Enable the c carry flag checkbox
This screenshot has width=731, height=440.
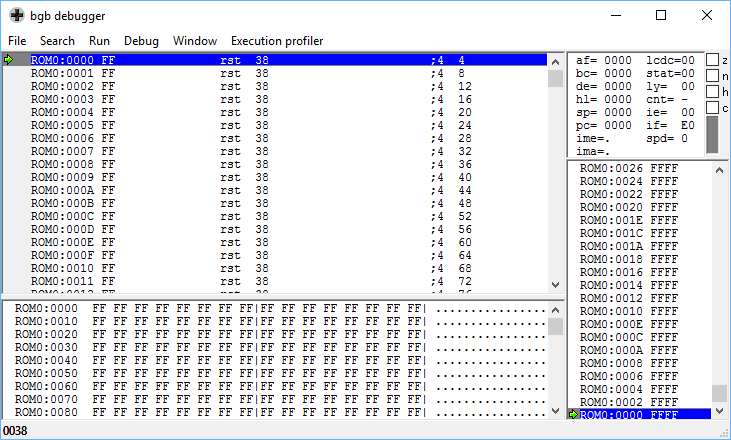712,108
